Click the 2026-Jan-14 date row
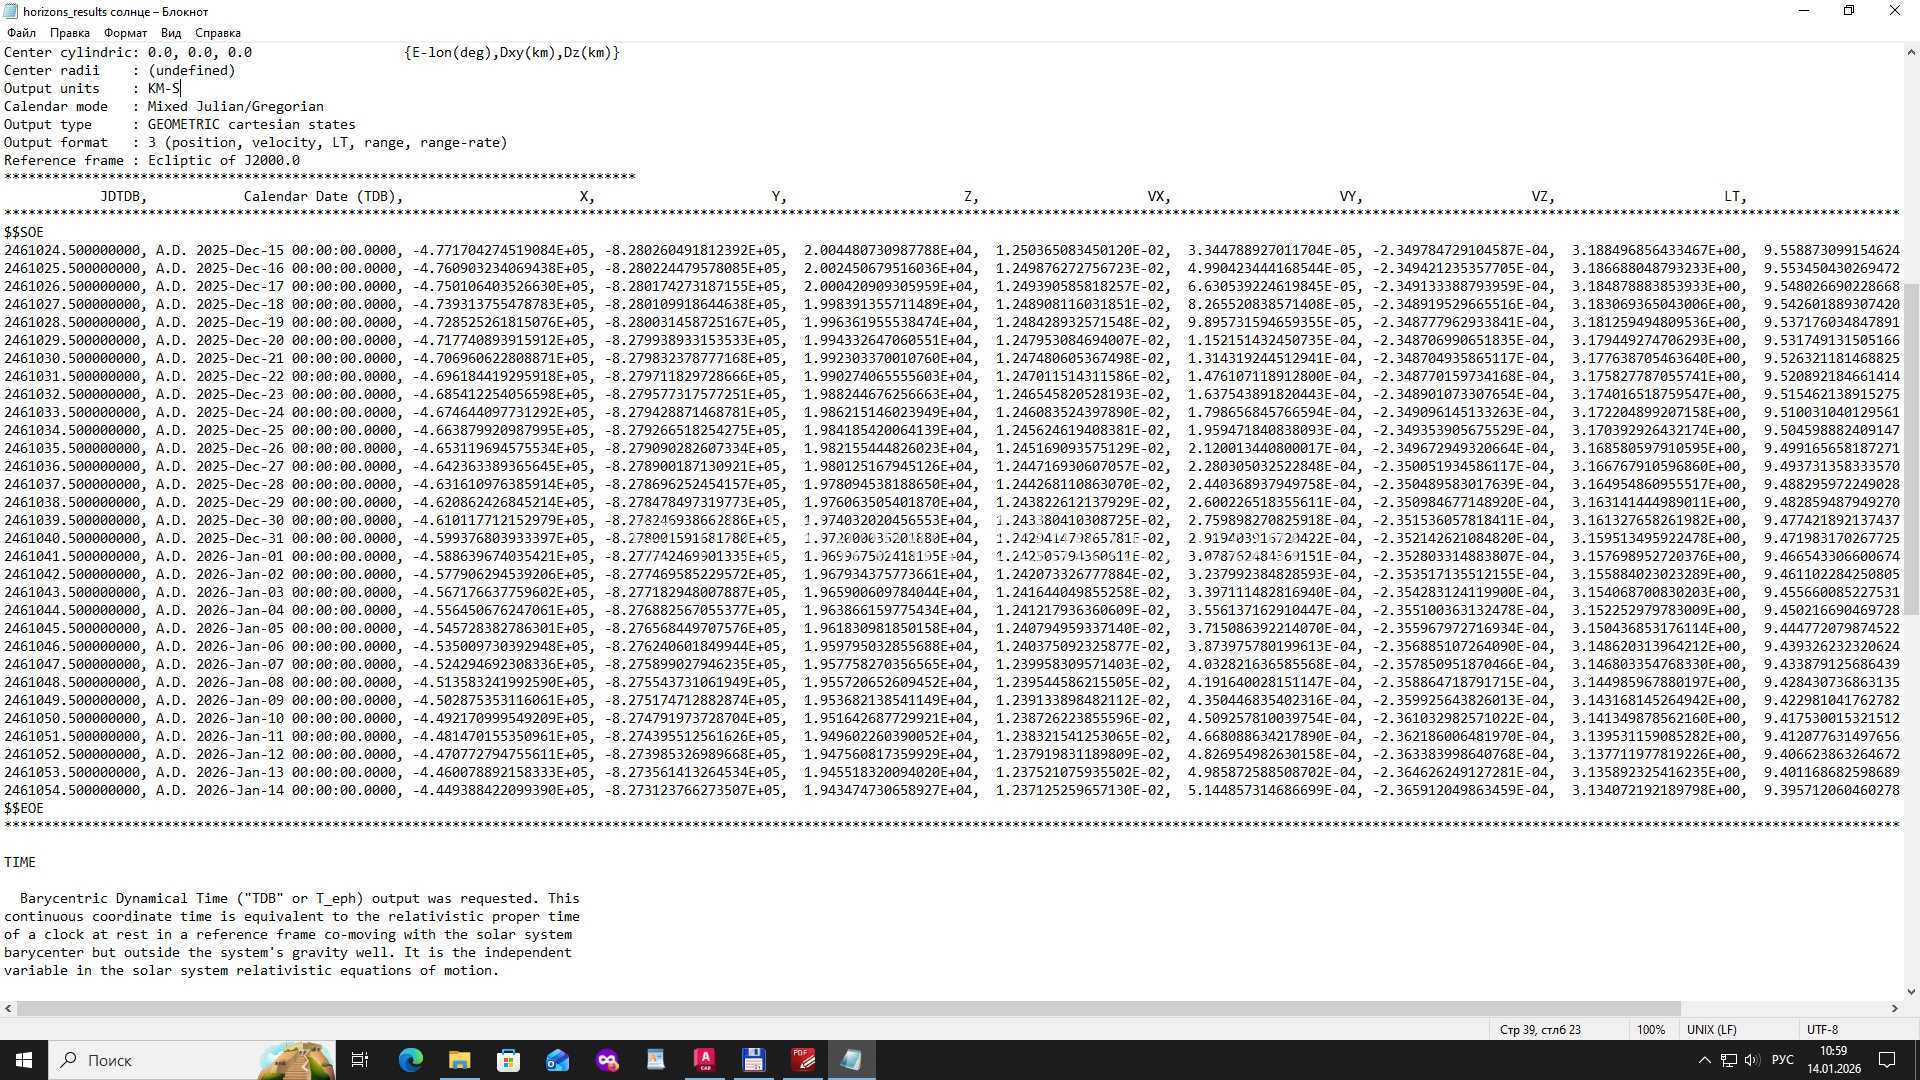 pos(950,790)
